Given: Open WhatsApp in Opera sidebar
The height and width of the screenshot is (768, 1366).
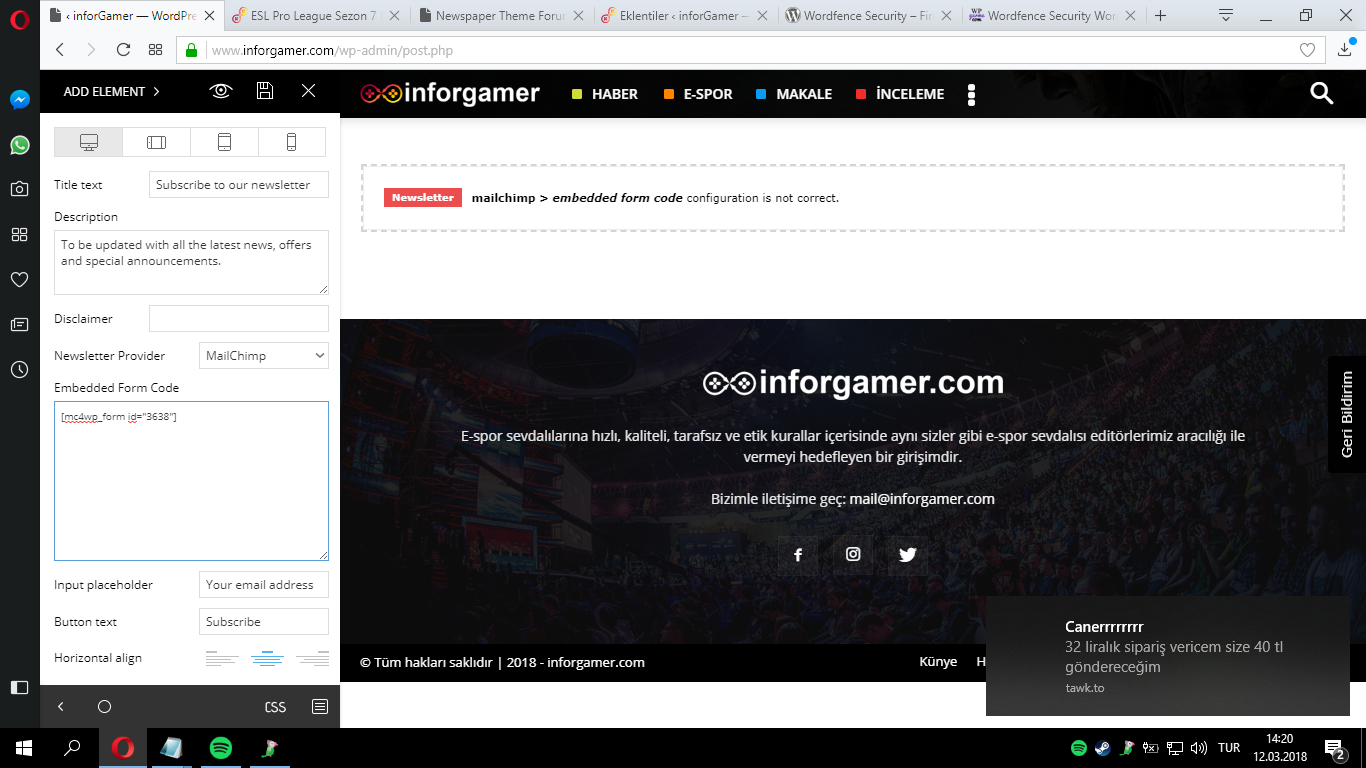Looking at the screenshot, I should click(19, 145).
